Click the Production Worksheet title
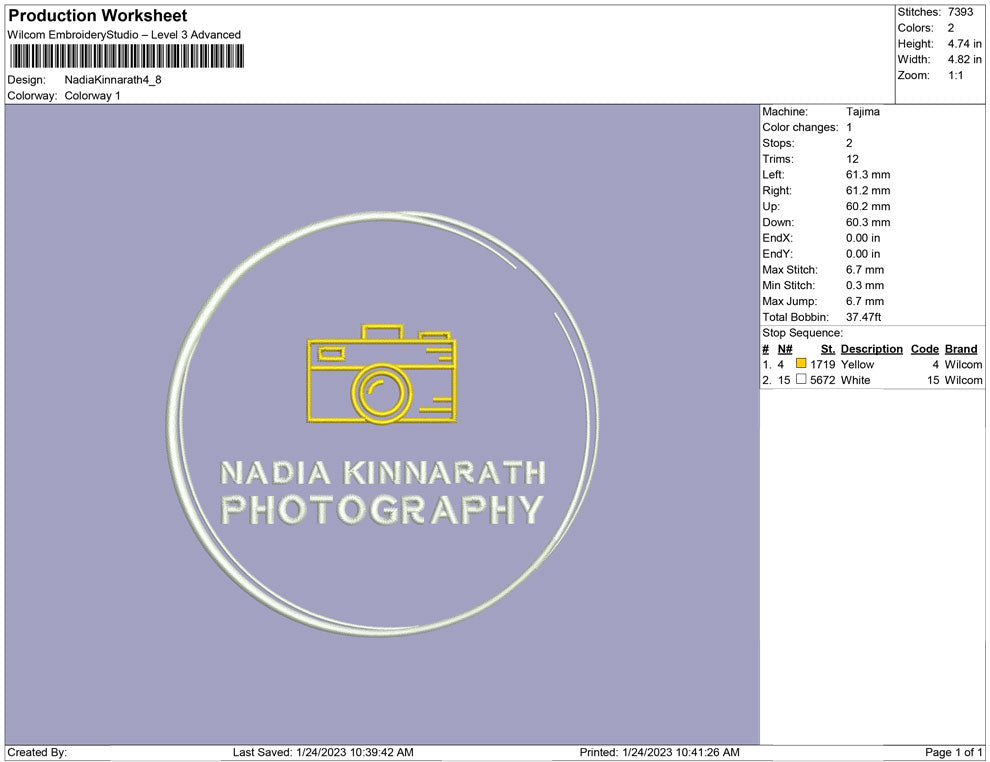The width and height of the screenshot is (990, 762). coord(98,16)
